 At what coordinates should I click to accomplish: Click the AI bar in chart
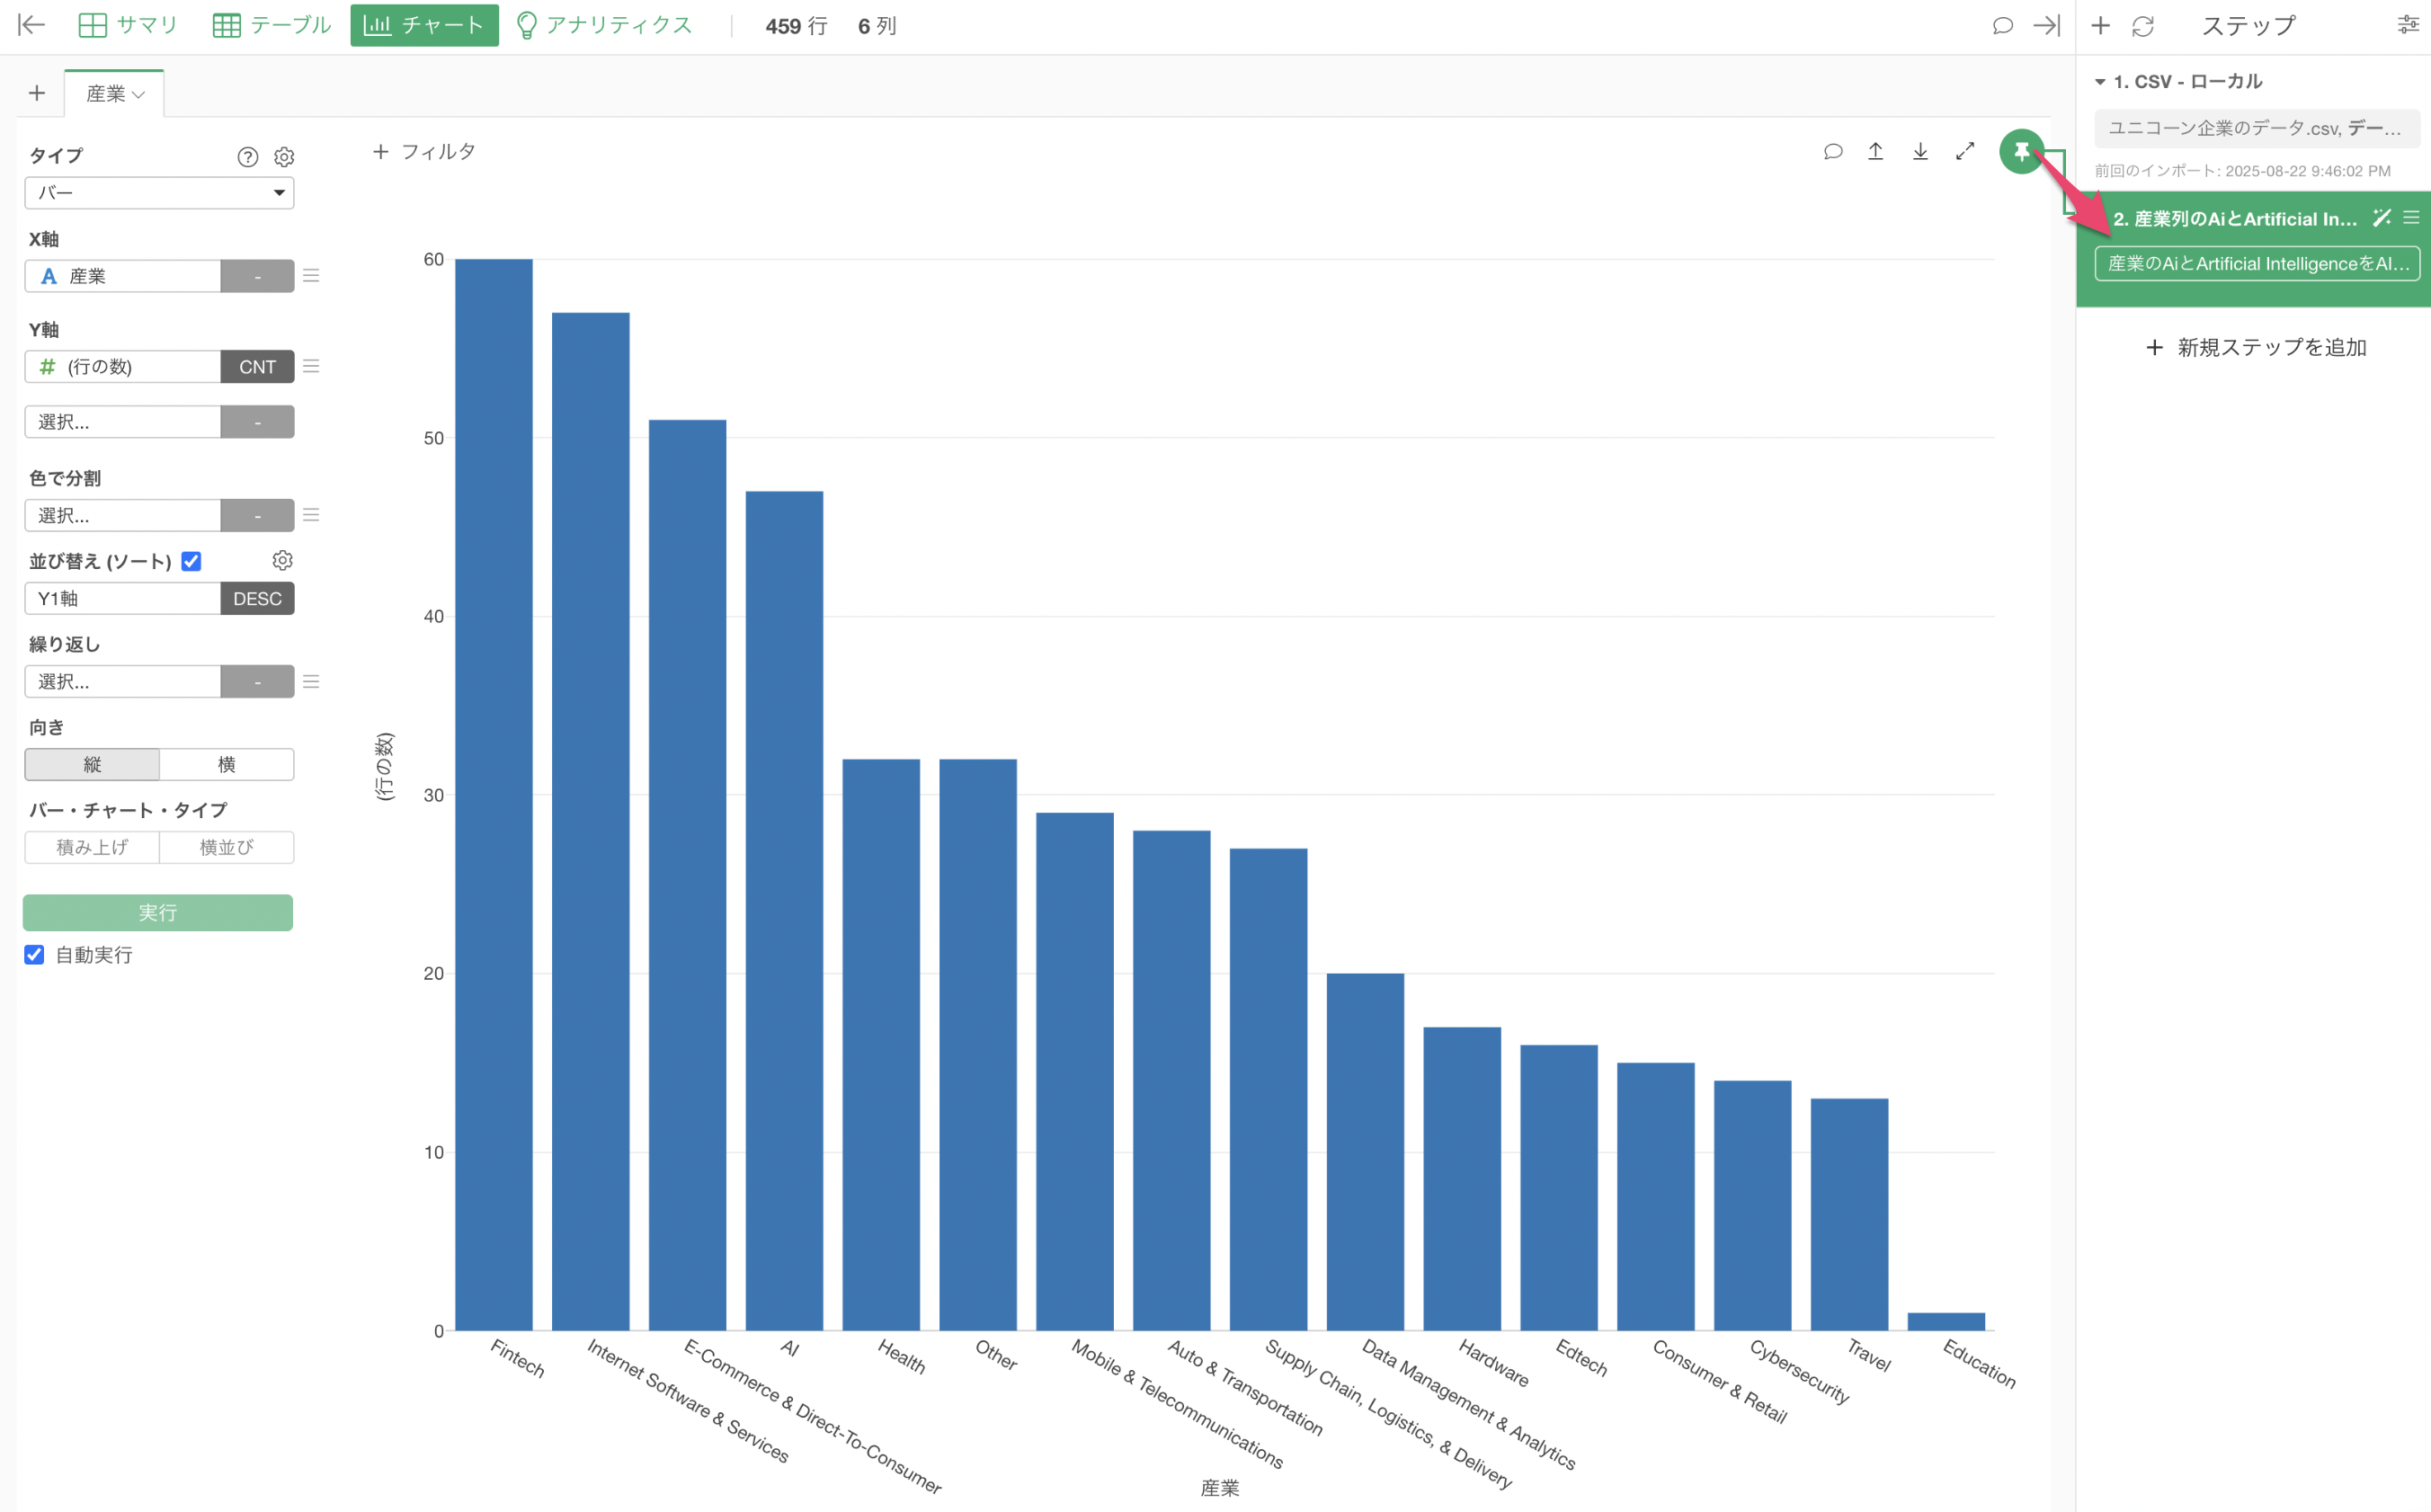coord(784,911)
